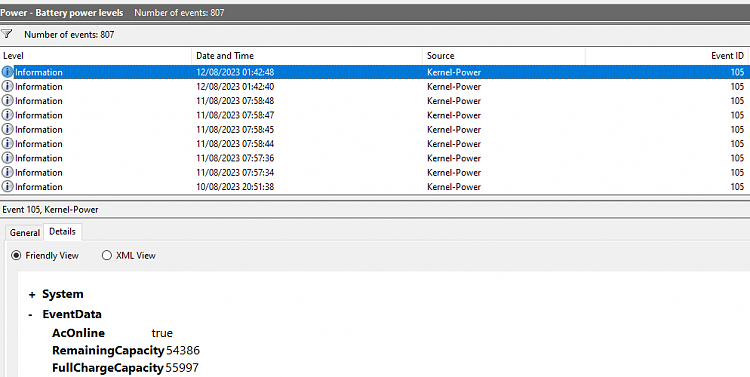Select the date 11/08/2023 07:58:48
The width and height of the screenshot is (750, 377).
235,101
